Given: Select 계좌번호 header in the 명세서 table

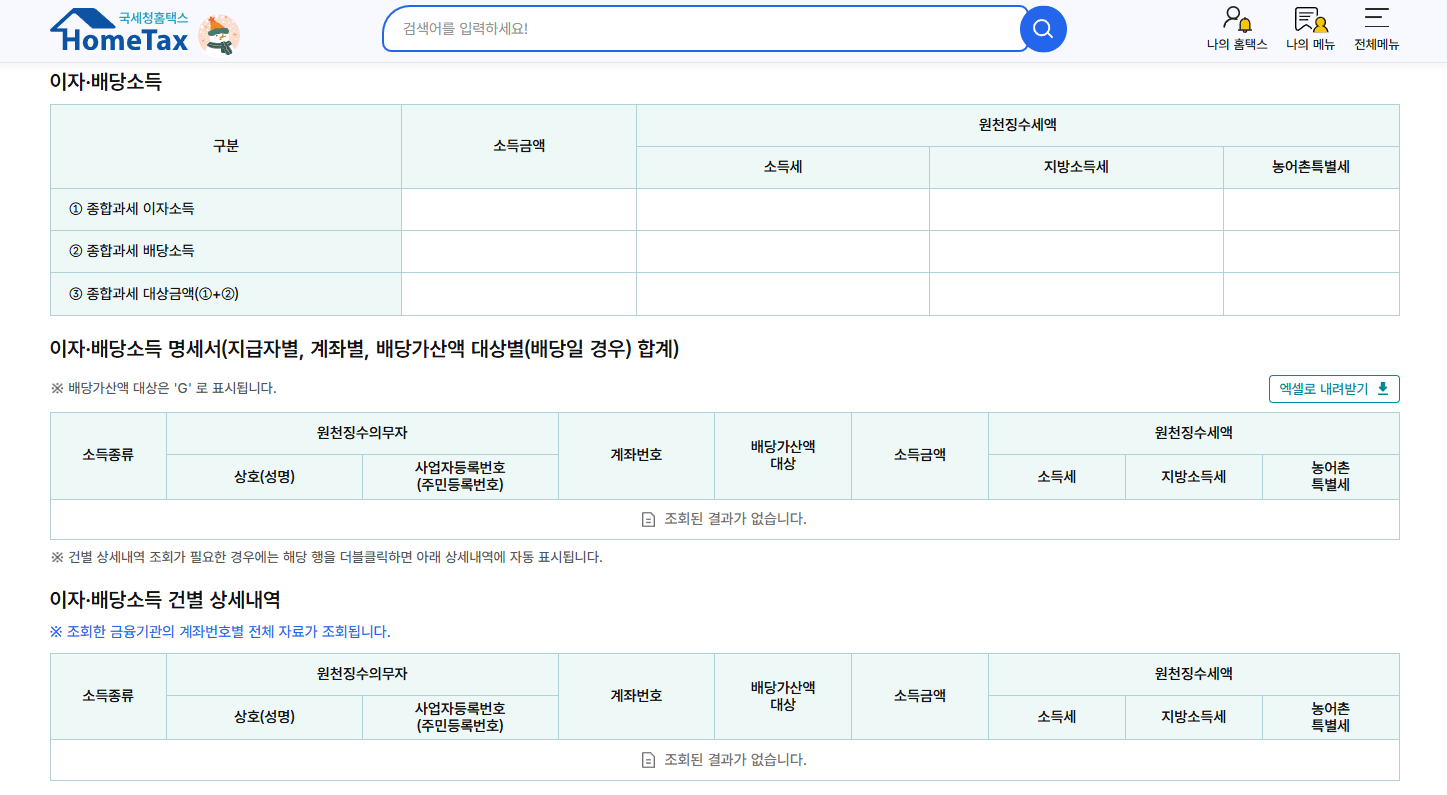Looking at the screenshot, I should click(636, 455).
